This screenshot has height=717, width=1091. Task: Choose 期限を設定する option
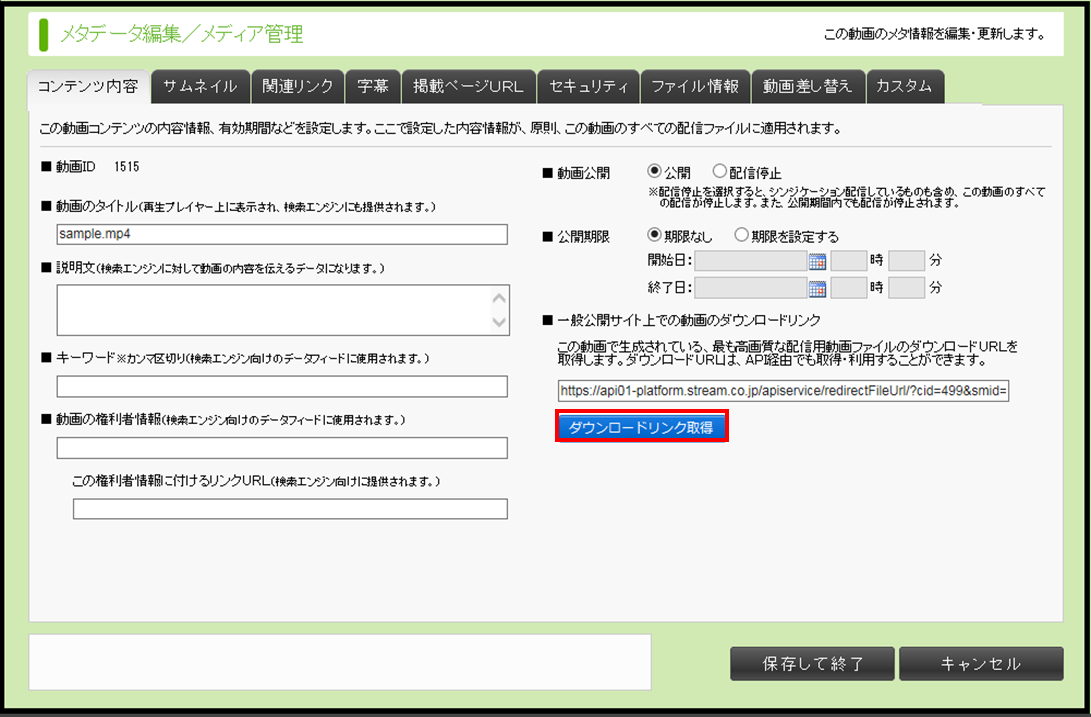(741, 236)
